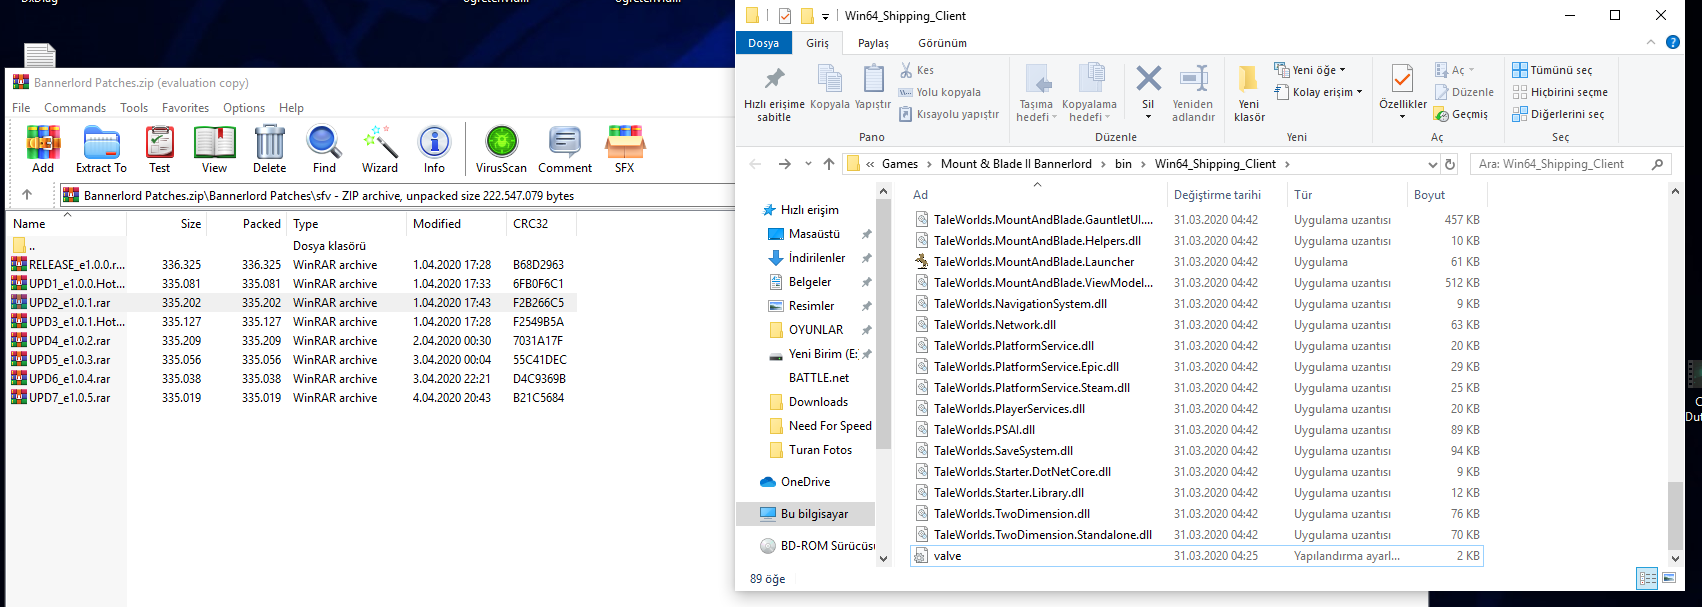The width and height of the screenshot is (1702, 607).
Task: Sort Explorer by Boyut column
Action: pyautogui.click(x=1446, y=195)
